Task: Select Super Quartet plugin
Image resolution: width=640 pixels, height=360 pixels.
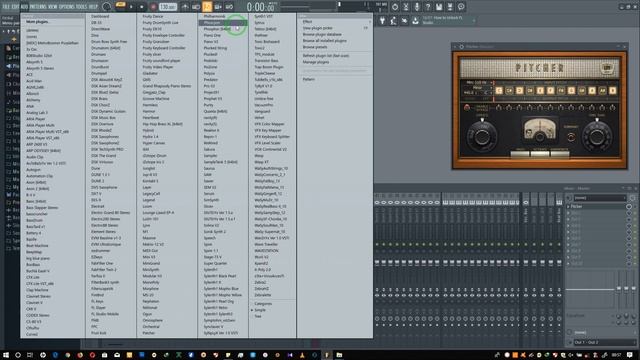Action: [x=215, y=263]
